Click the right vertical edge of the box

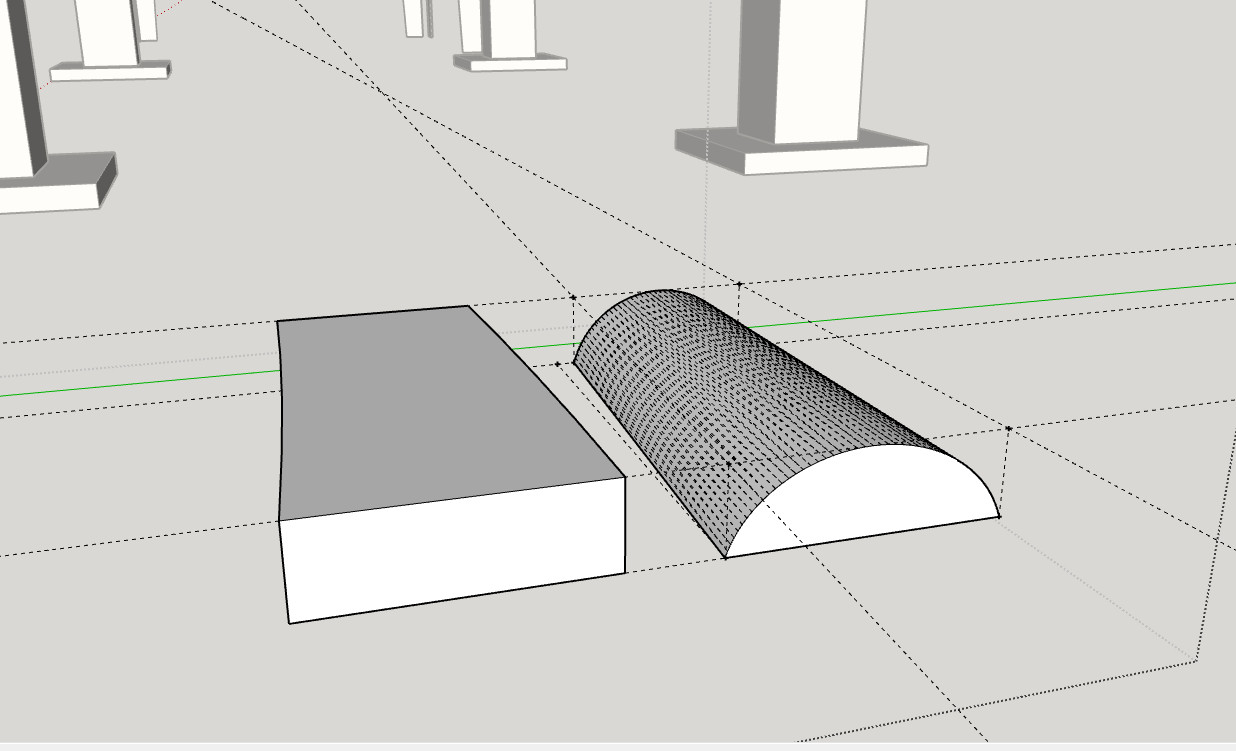[x=625, y=525]
